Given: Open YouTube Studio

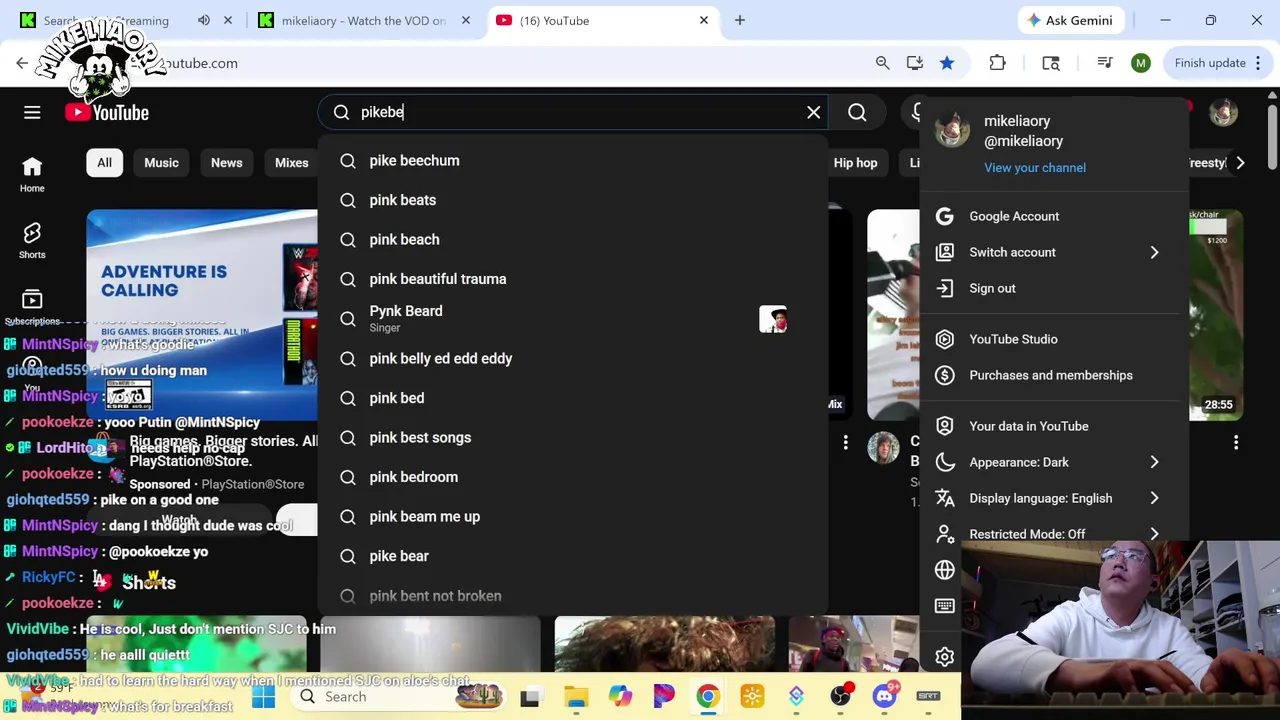Looking at the screenshot, I should point(1055,339).
